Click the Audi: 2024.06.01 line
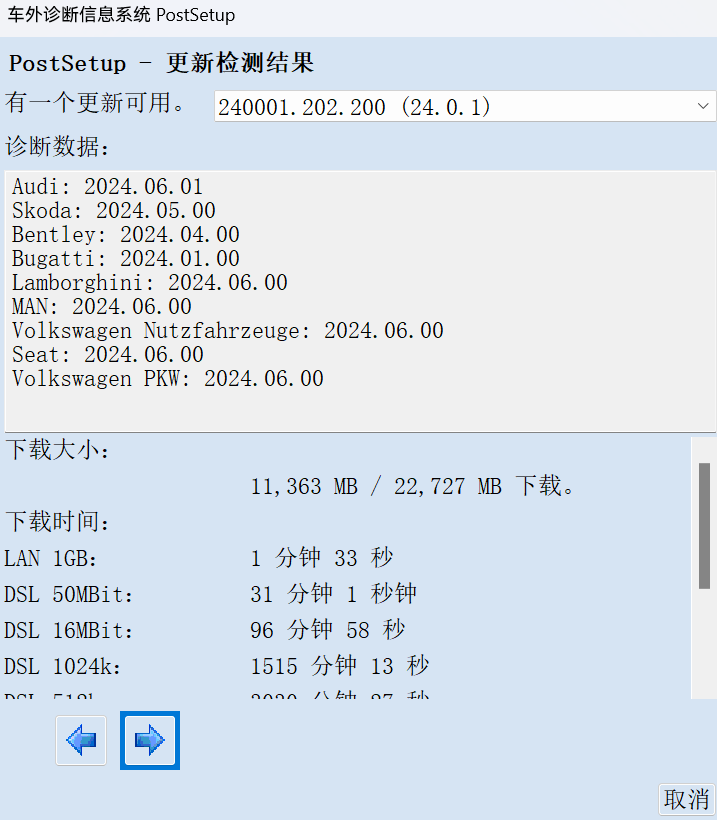The image size is (717, 820). [x=107, y=187]
